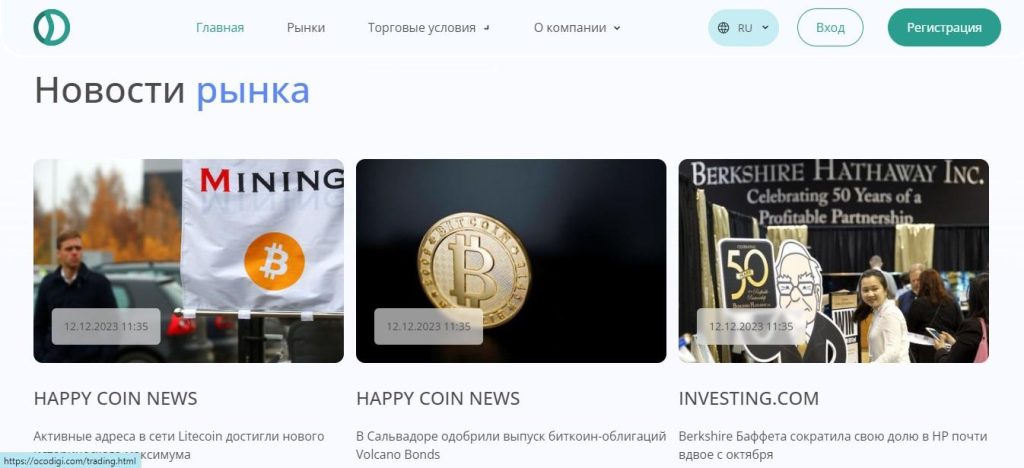Click the first HAPPY COIN NEWS source title
Image resolution: width=1024 pixels, height=468 pixels.
coord(115,398)
